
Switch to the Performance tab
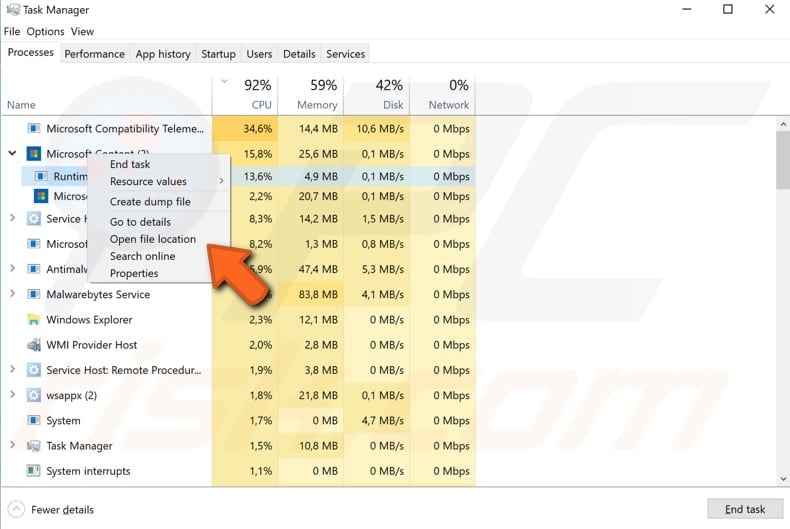coord(94,54)
